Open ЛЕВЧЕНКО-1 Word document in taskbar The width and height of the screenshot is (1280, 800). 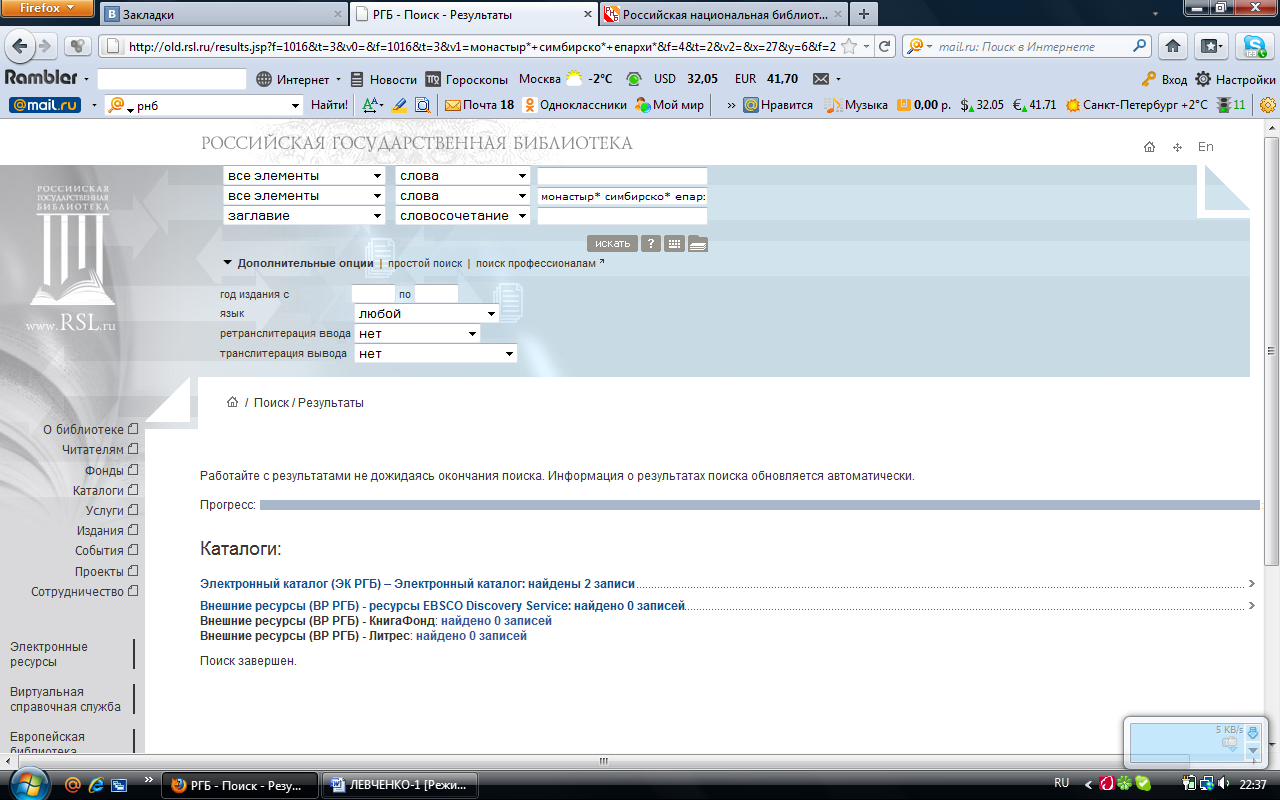[x=399, y=785]
